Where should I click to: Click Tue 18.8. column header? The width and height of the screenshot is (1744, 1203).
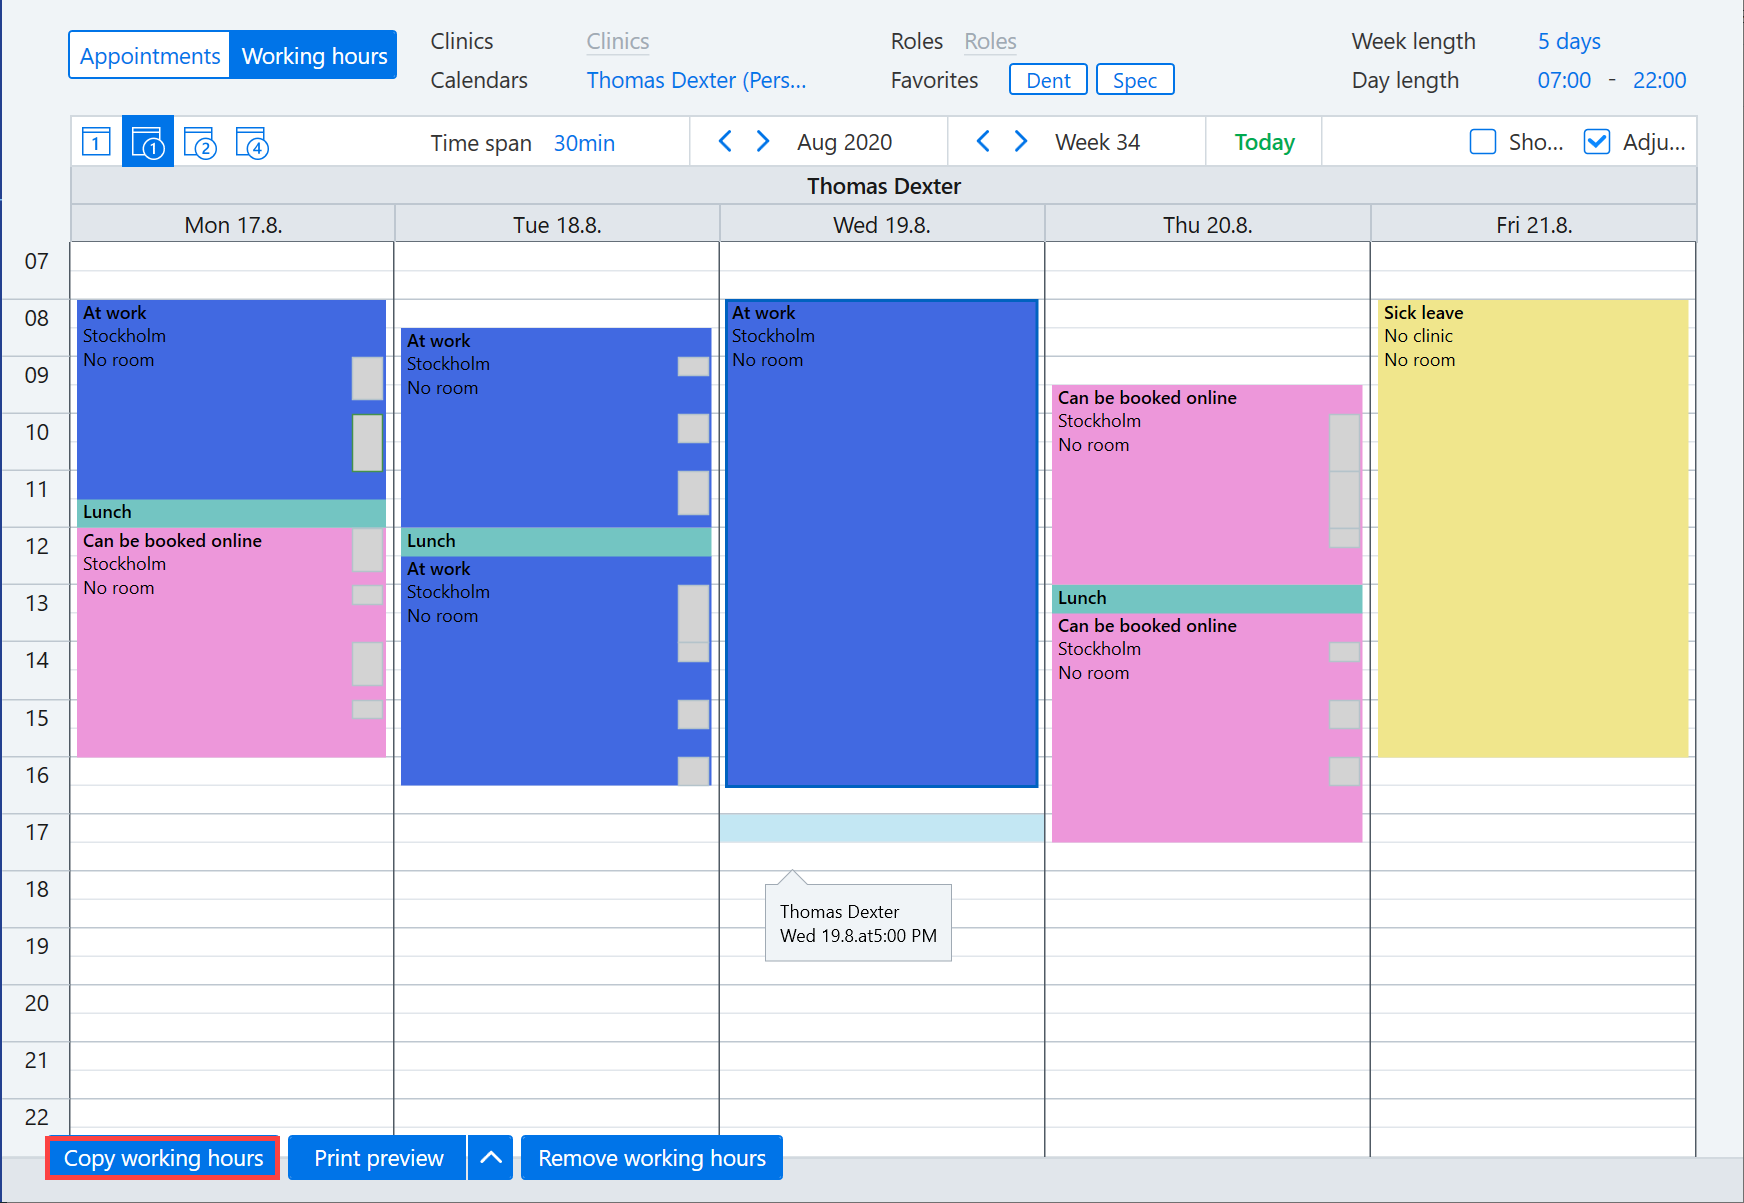coord(557,224)
